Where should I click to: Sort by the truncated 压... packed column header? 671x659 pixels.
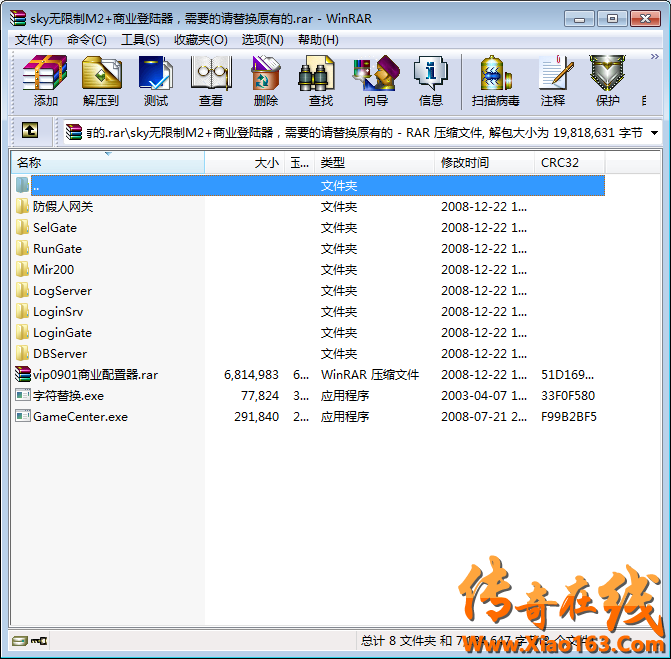tap(300, 163)
